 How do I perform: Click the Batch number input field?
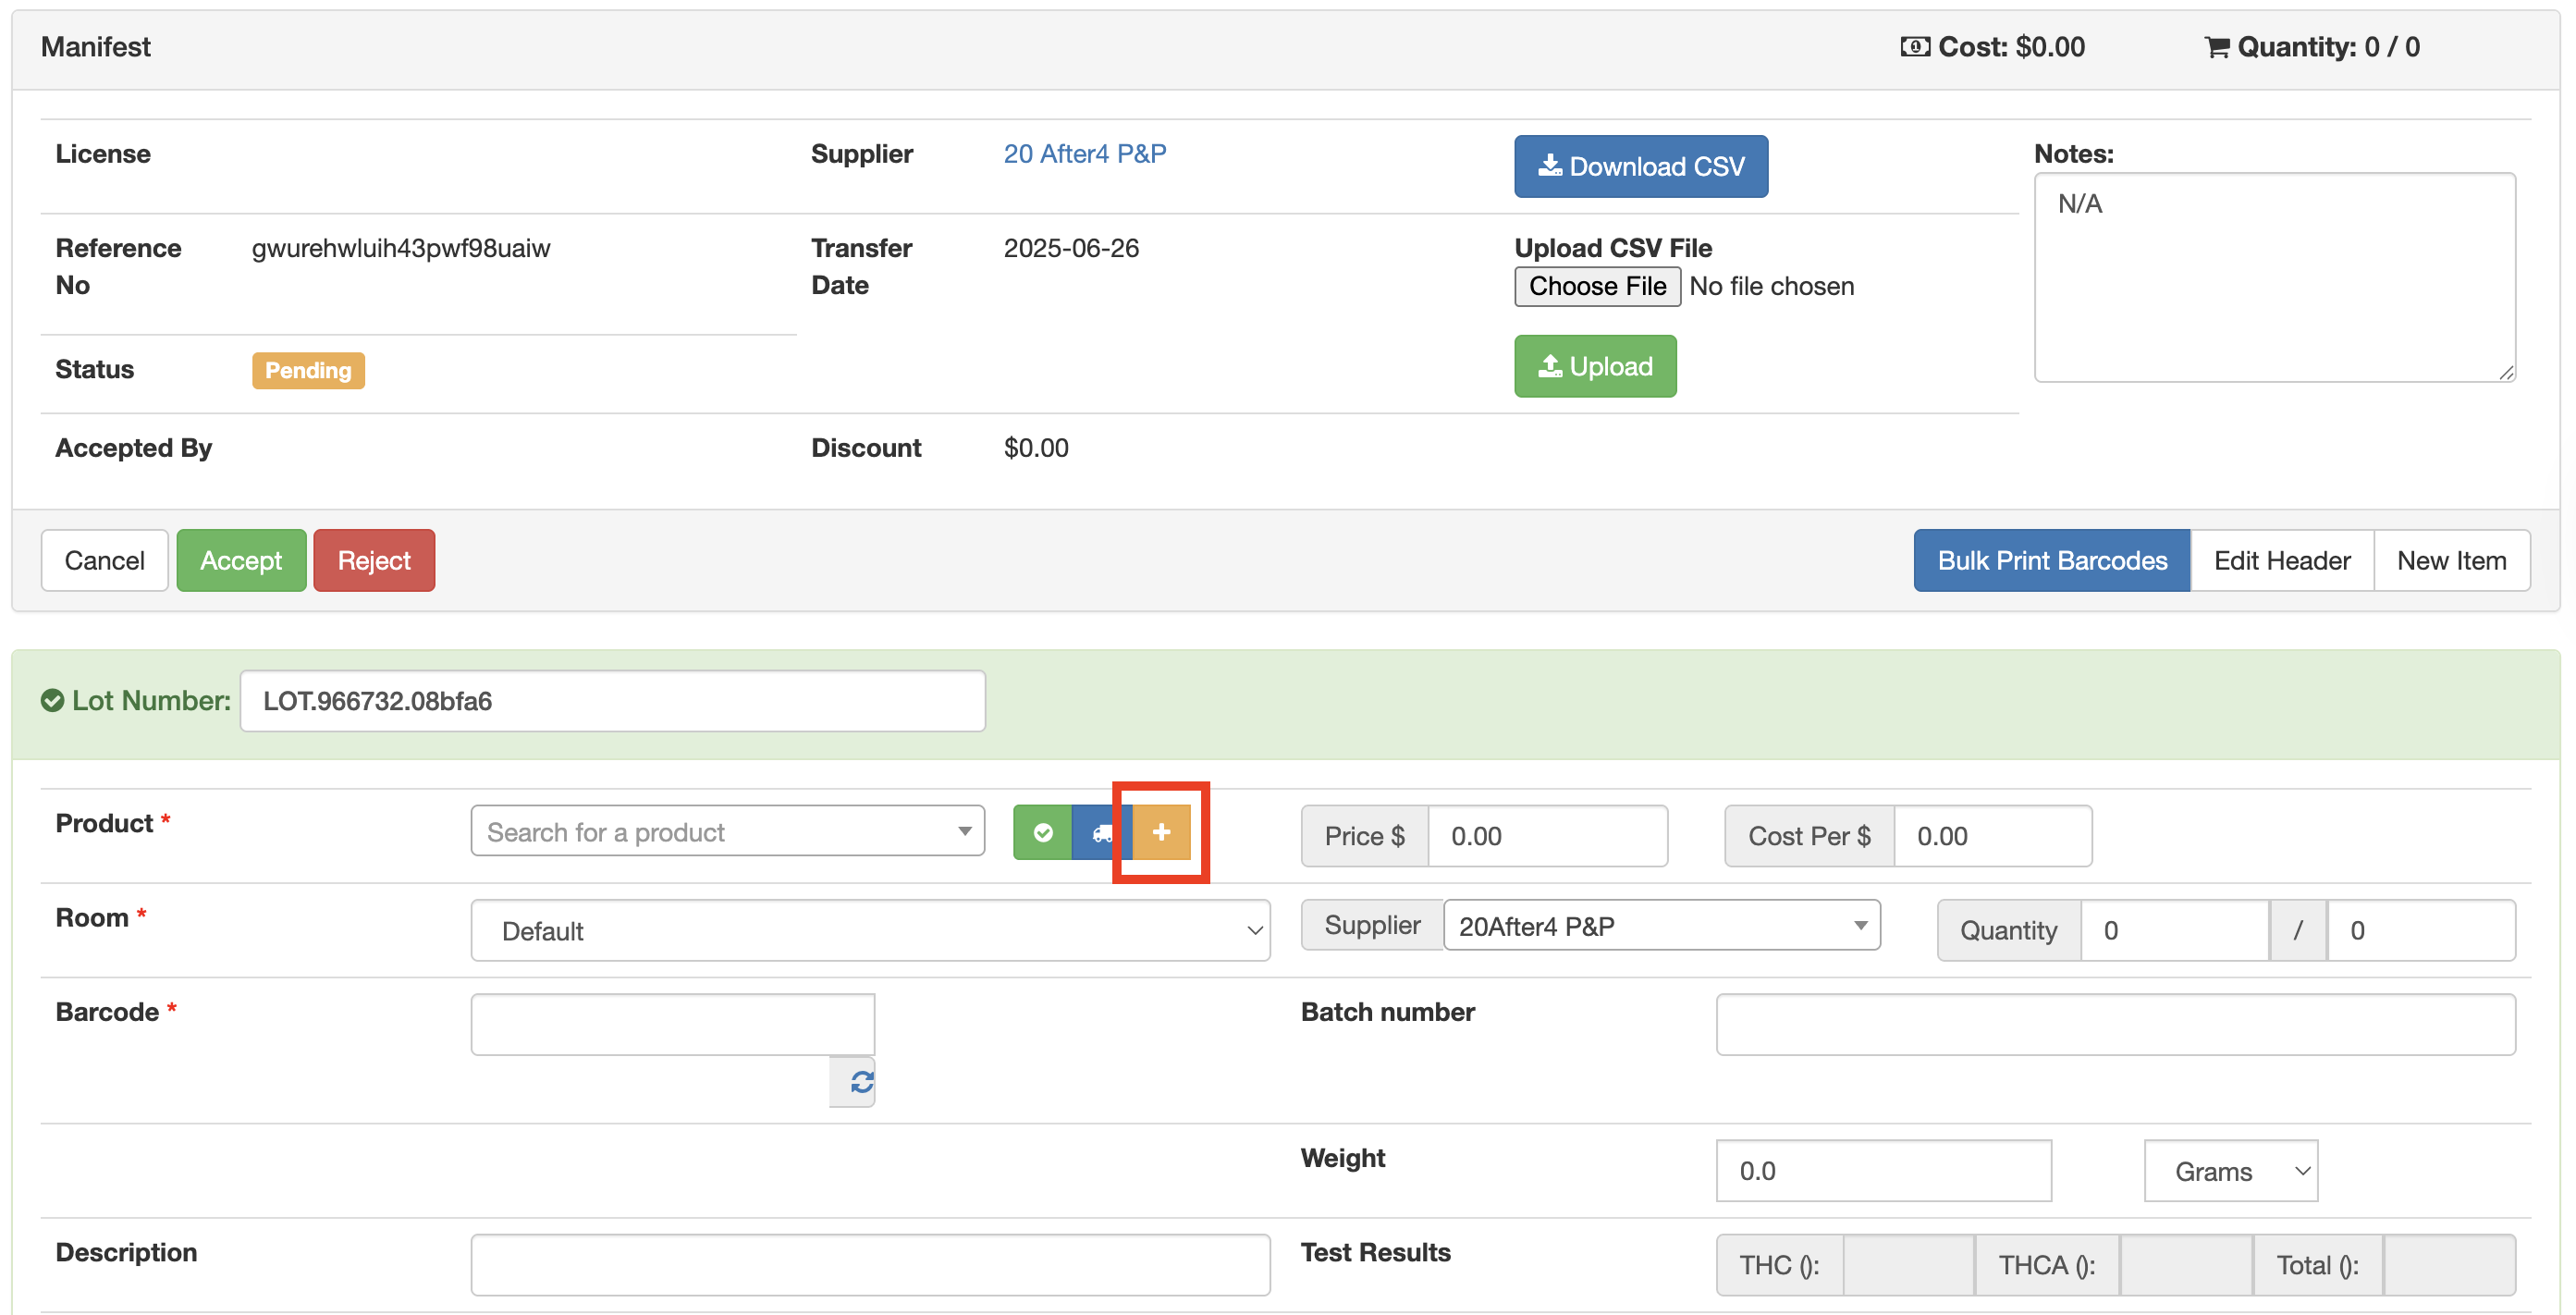coord(2115,1024)
